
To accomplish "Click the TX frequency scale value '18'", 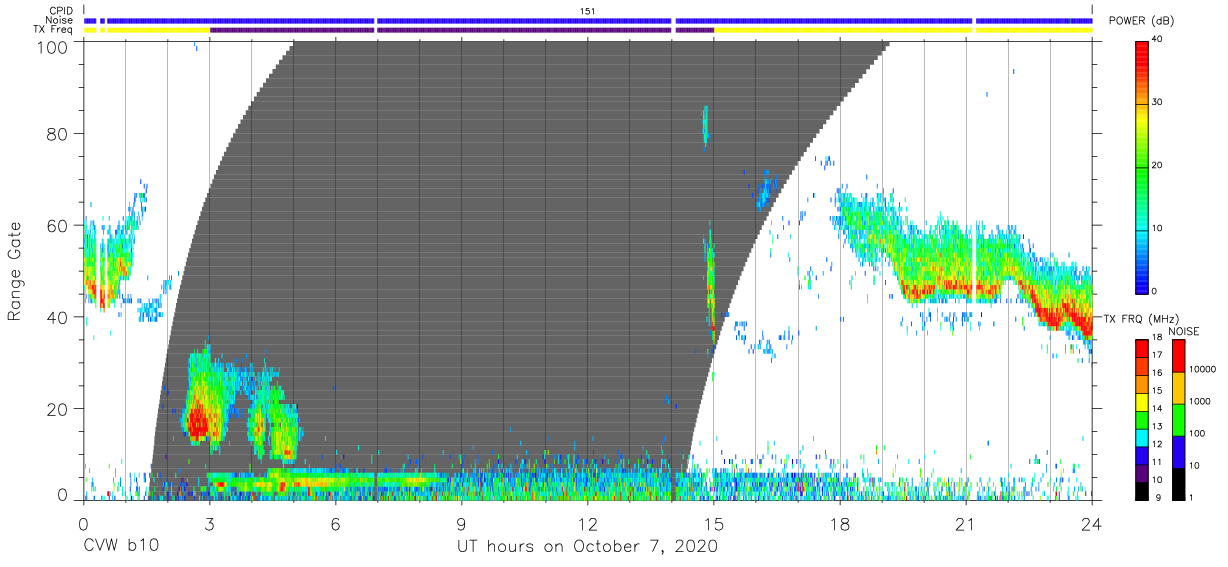I will 1157,339.
